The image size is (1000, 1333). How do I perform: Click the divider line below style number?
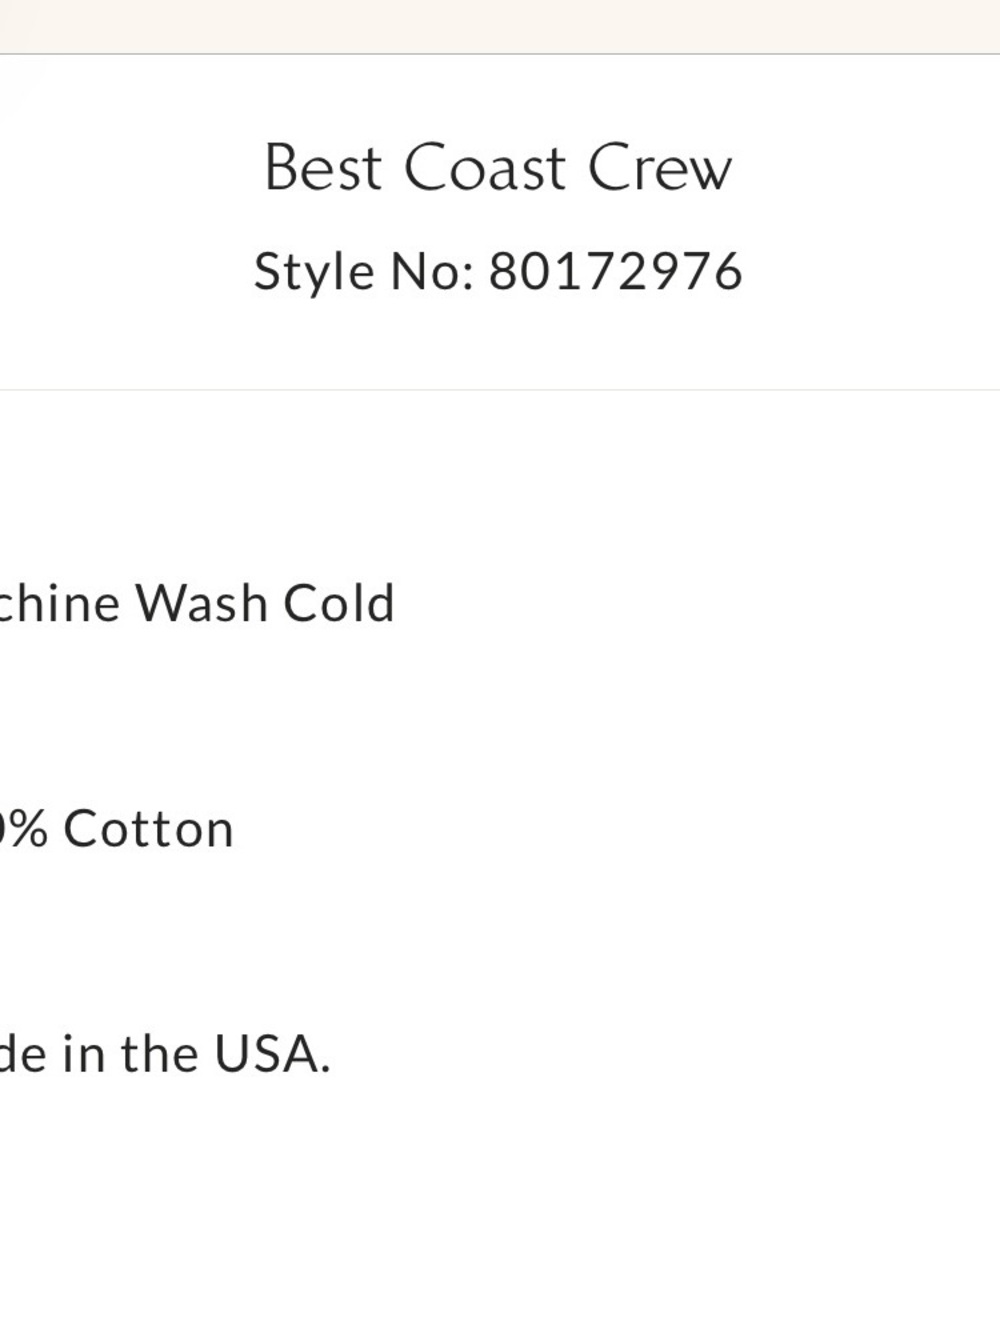500,390
